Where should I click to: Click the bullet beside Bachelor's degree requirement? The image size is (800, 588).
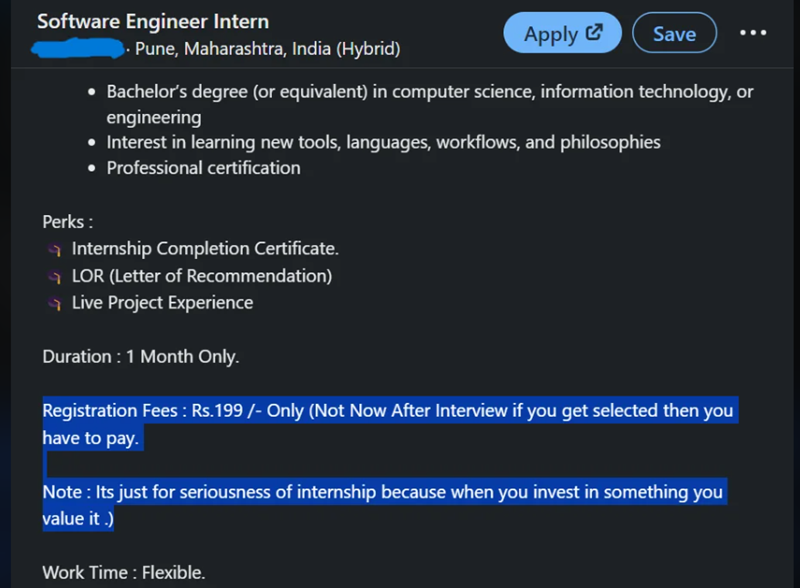click(90, 91)
